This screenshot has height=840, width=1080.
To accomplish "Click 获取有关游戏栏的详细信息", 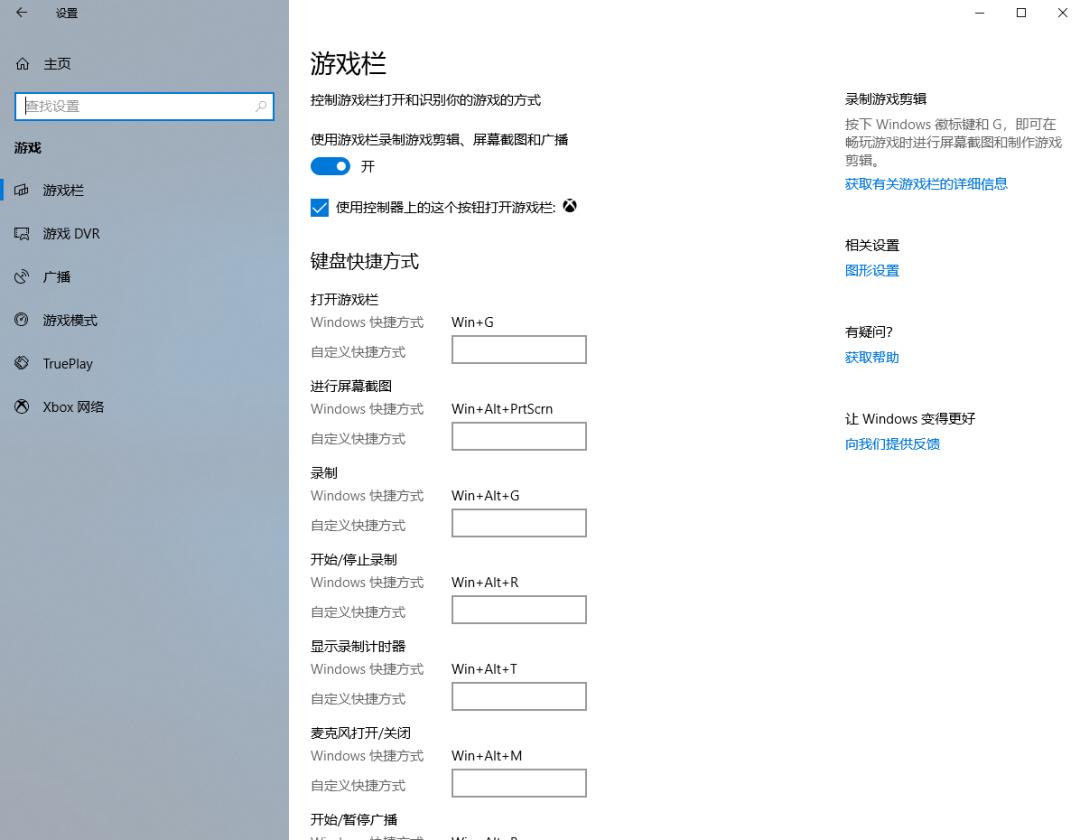I will tap(925, 184).
